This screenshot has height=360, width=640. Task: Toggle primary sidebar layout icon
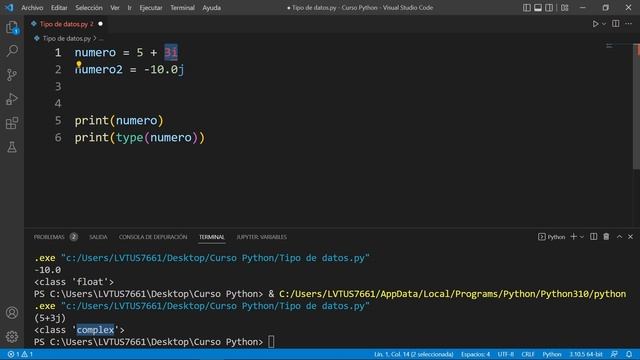527,8
